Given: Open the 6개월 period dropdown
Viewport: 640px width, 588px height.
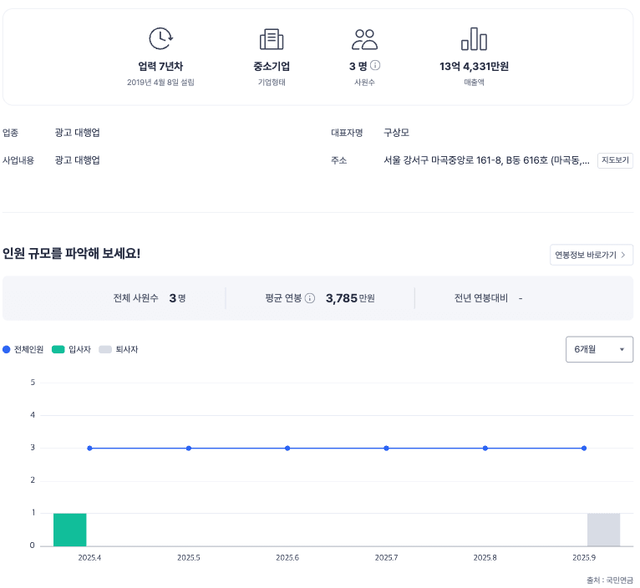Looking at the screenshot, I should tap(599, 349).
